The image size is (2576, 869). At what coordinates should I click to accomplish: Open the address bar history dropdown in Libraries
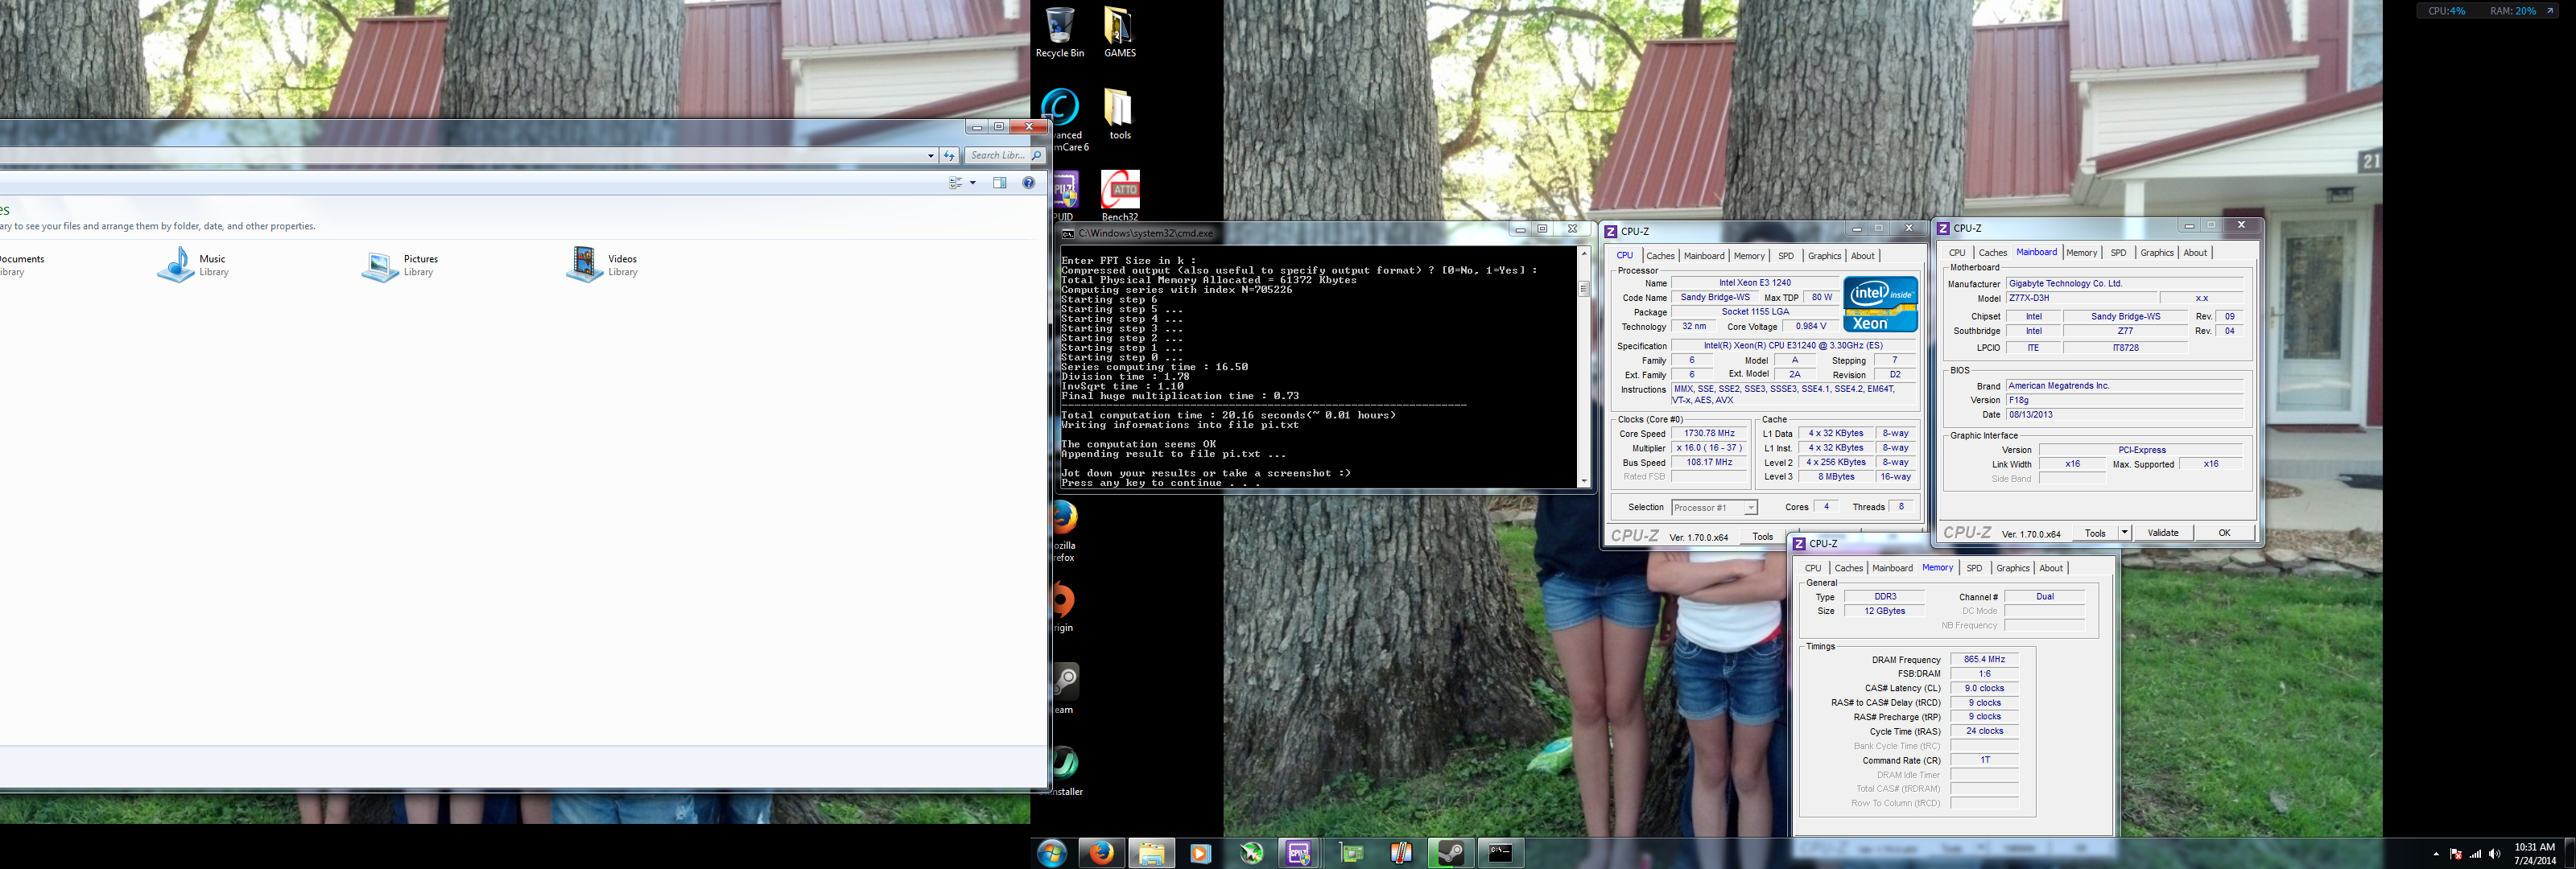[931, 155]
